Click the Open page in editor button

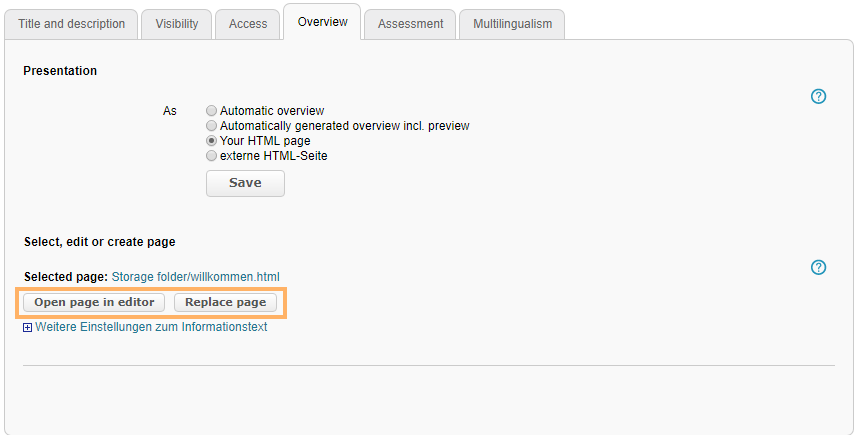94,302
